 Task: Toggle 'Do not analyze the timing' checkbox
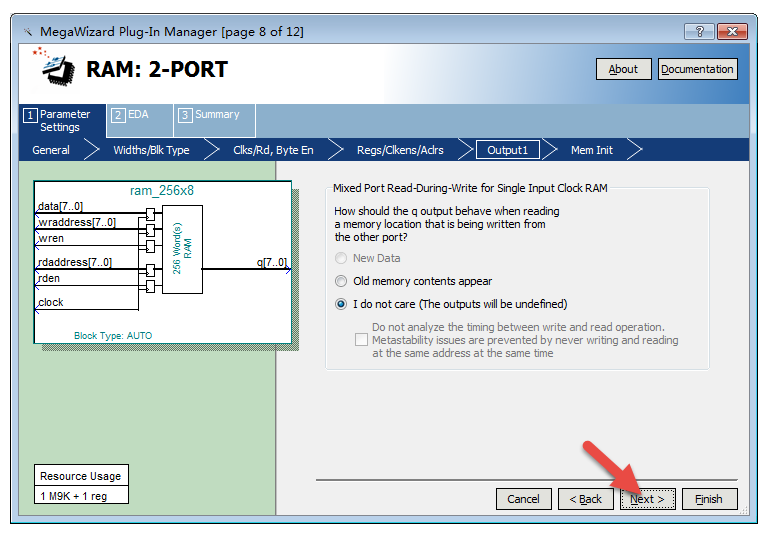(361, 339)
